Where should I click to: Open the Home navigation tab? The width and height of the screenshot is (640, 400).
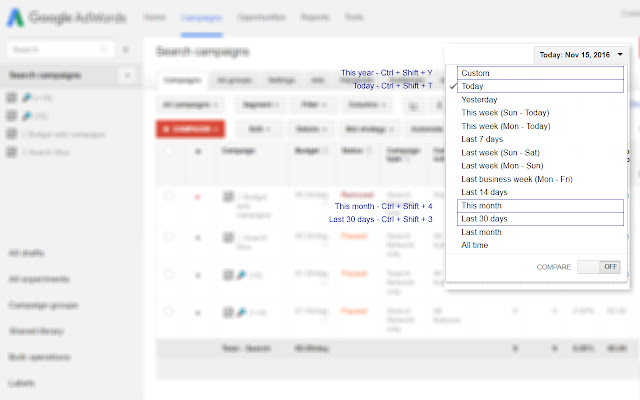pyautogui.click(x=154, y=17)
